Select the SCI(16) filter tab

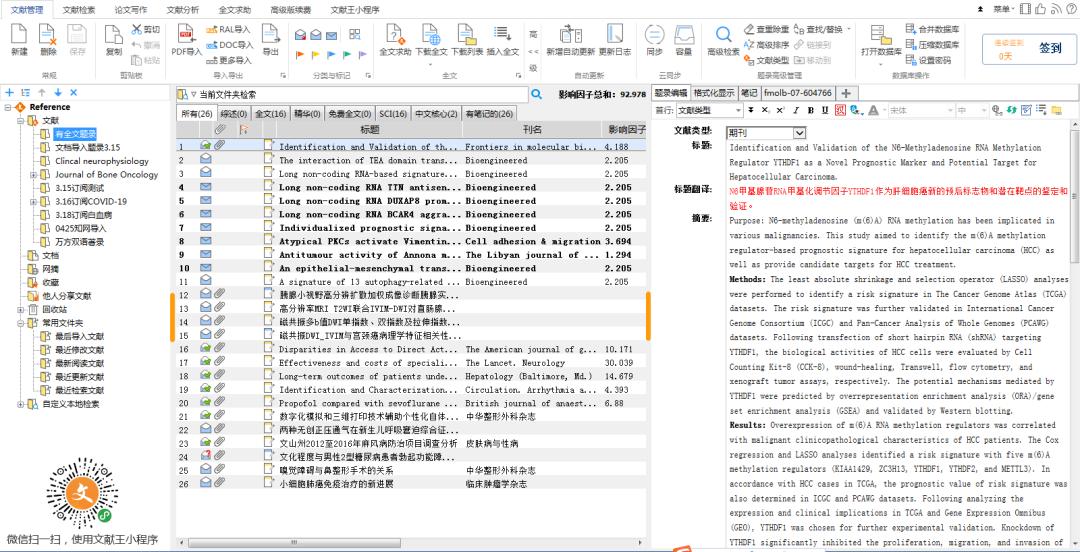coord(393,114)
